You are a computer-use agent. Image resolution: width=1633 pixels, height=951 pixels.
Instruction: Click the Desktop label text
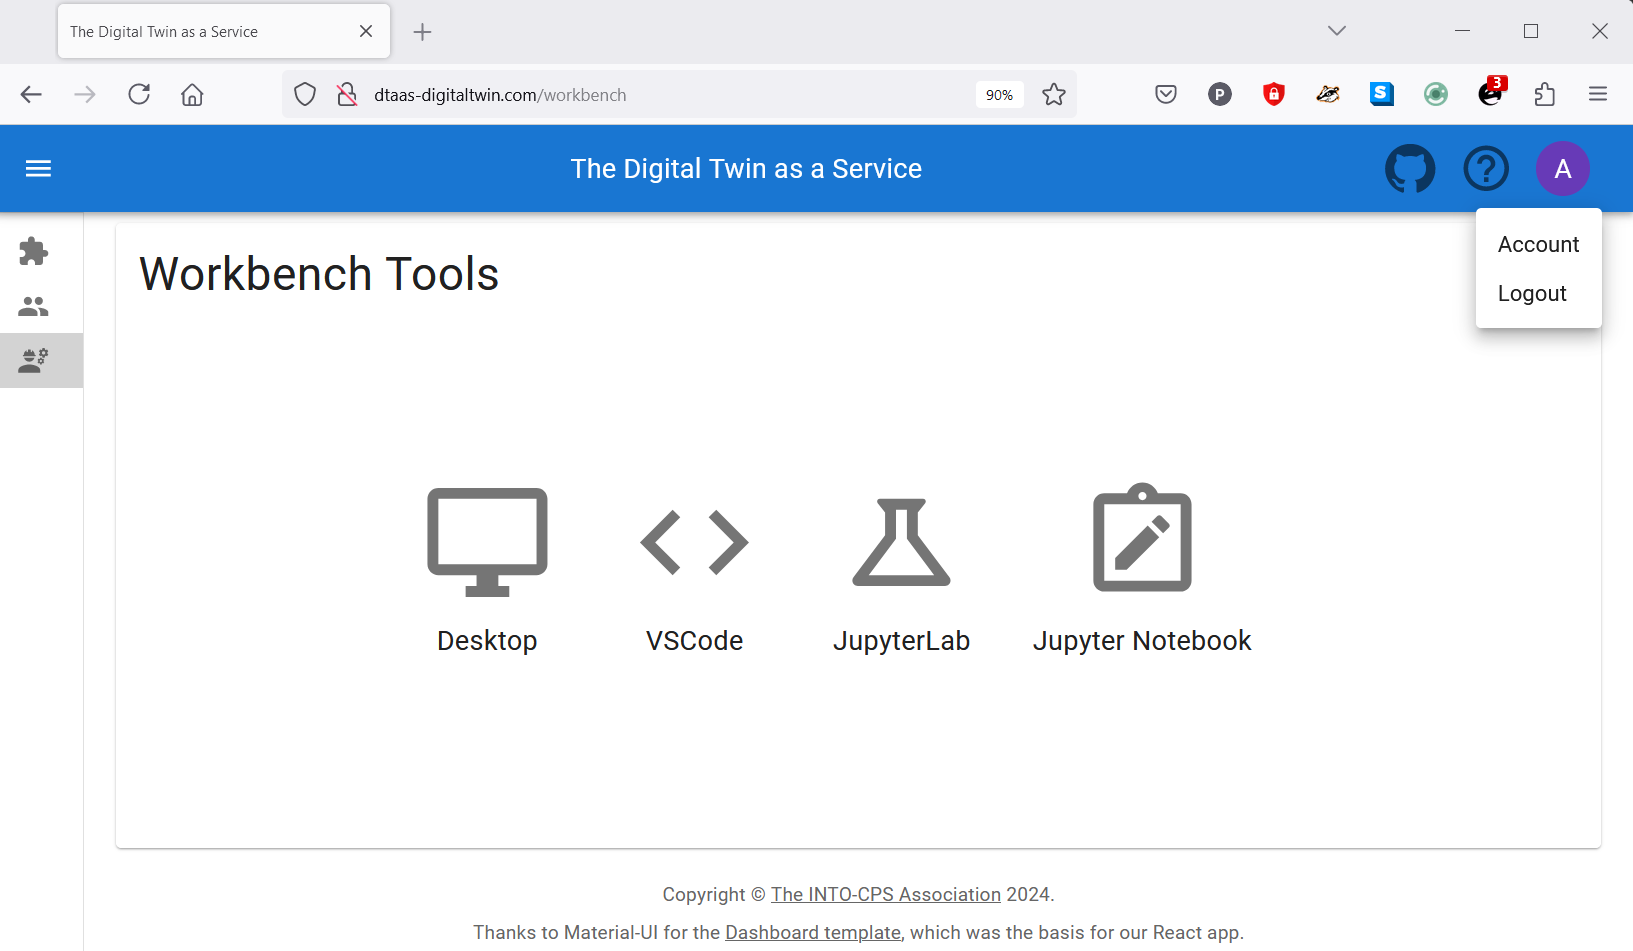point(487,641)
